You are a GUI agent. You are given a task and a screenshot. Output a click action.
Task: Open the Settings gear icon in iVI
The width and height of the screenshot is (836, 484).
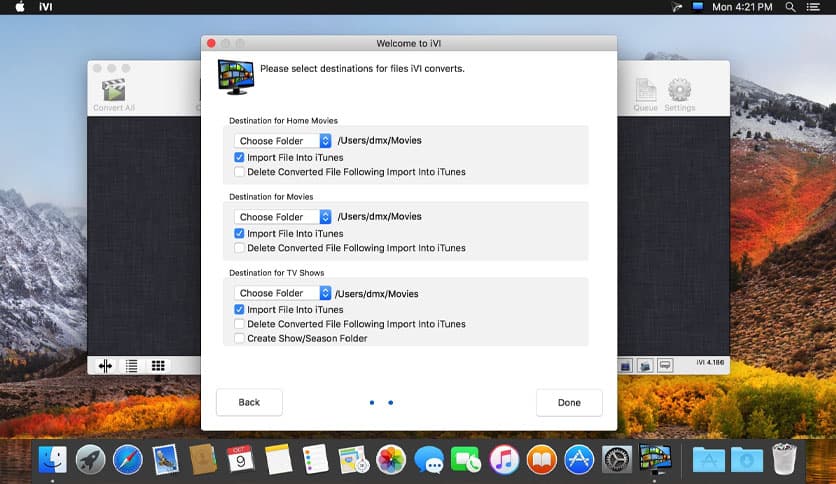[x=680, y=93]
